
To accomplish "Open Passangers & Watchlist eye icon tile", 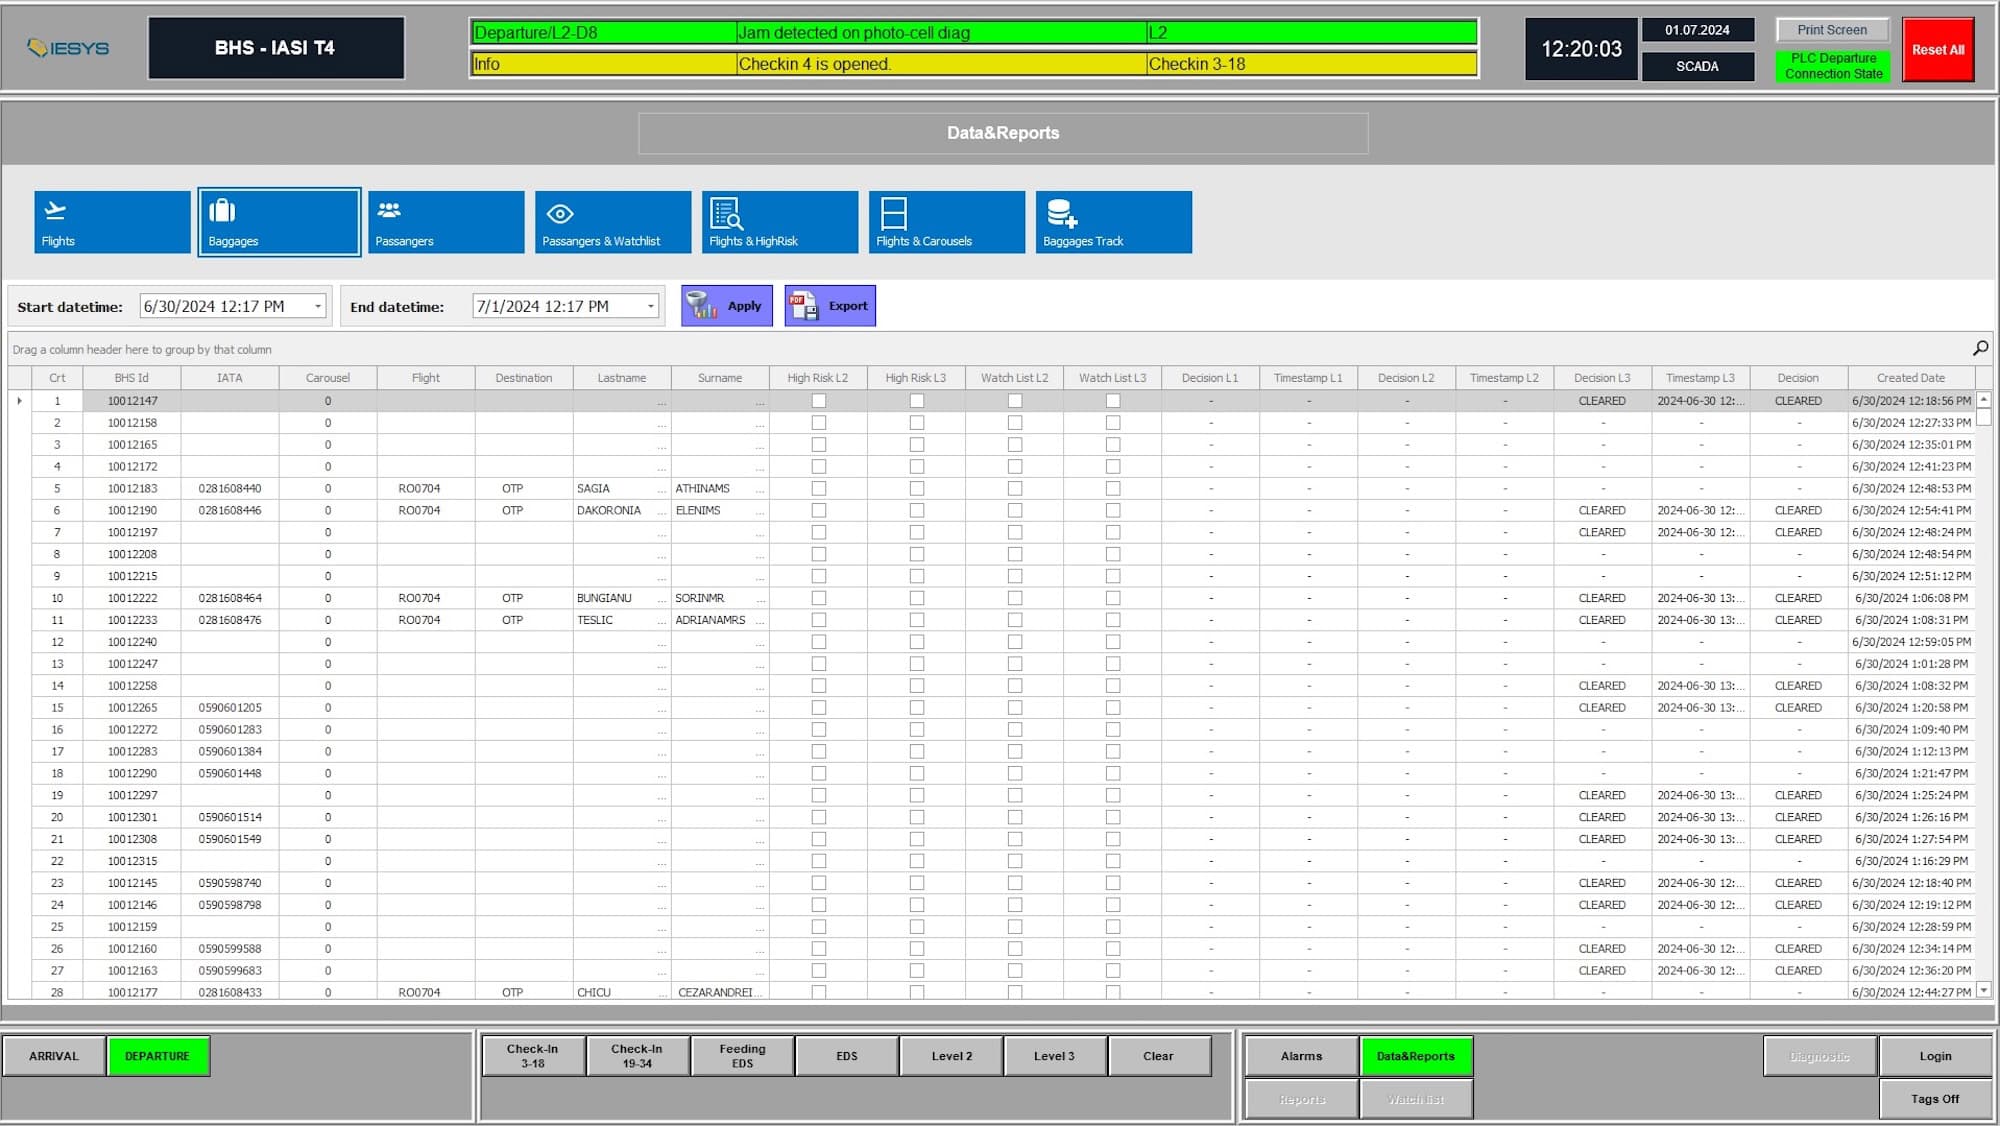I will pos(613,222).
